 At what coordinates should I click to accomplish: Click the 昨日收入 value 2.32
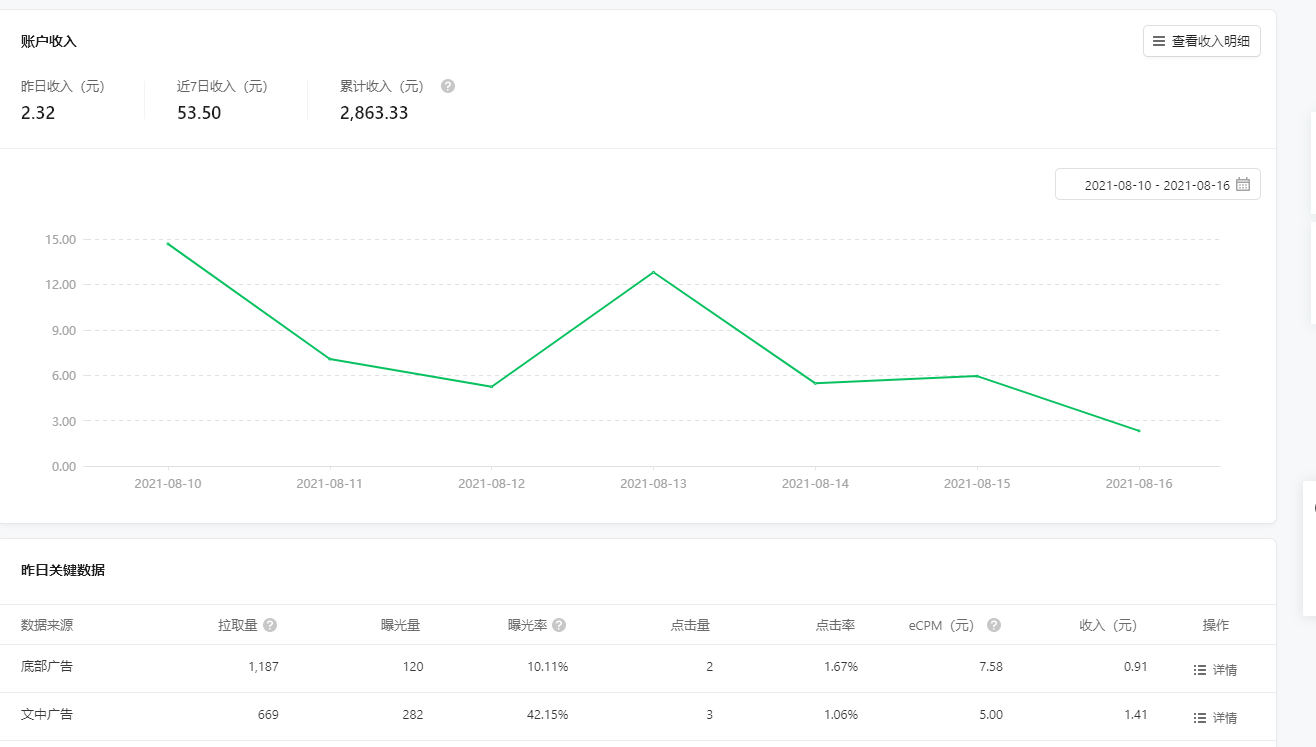[x=38, y=113]
